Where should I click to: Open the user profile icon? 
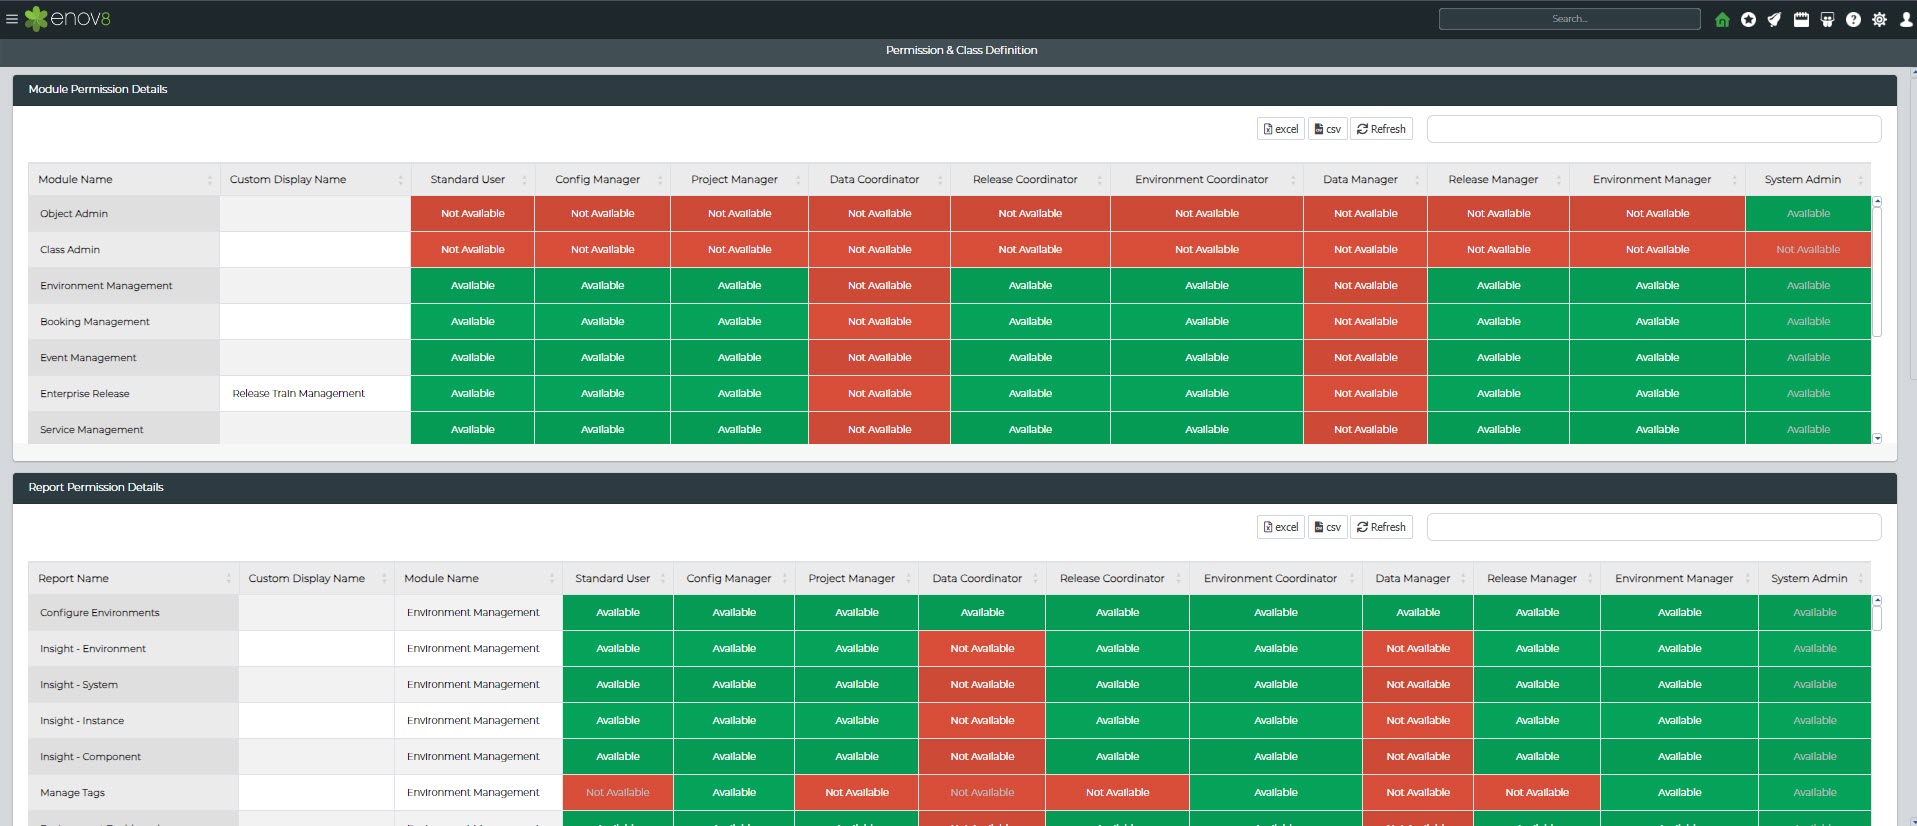[x=1905, y=19]
